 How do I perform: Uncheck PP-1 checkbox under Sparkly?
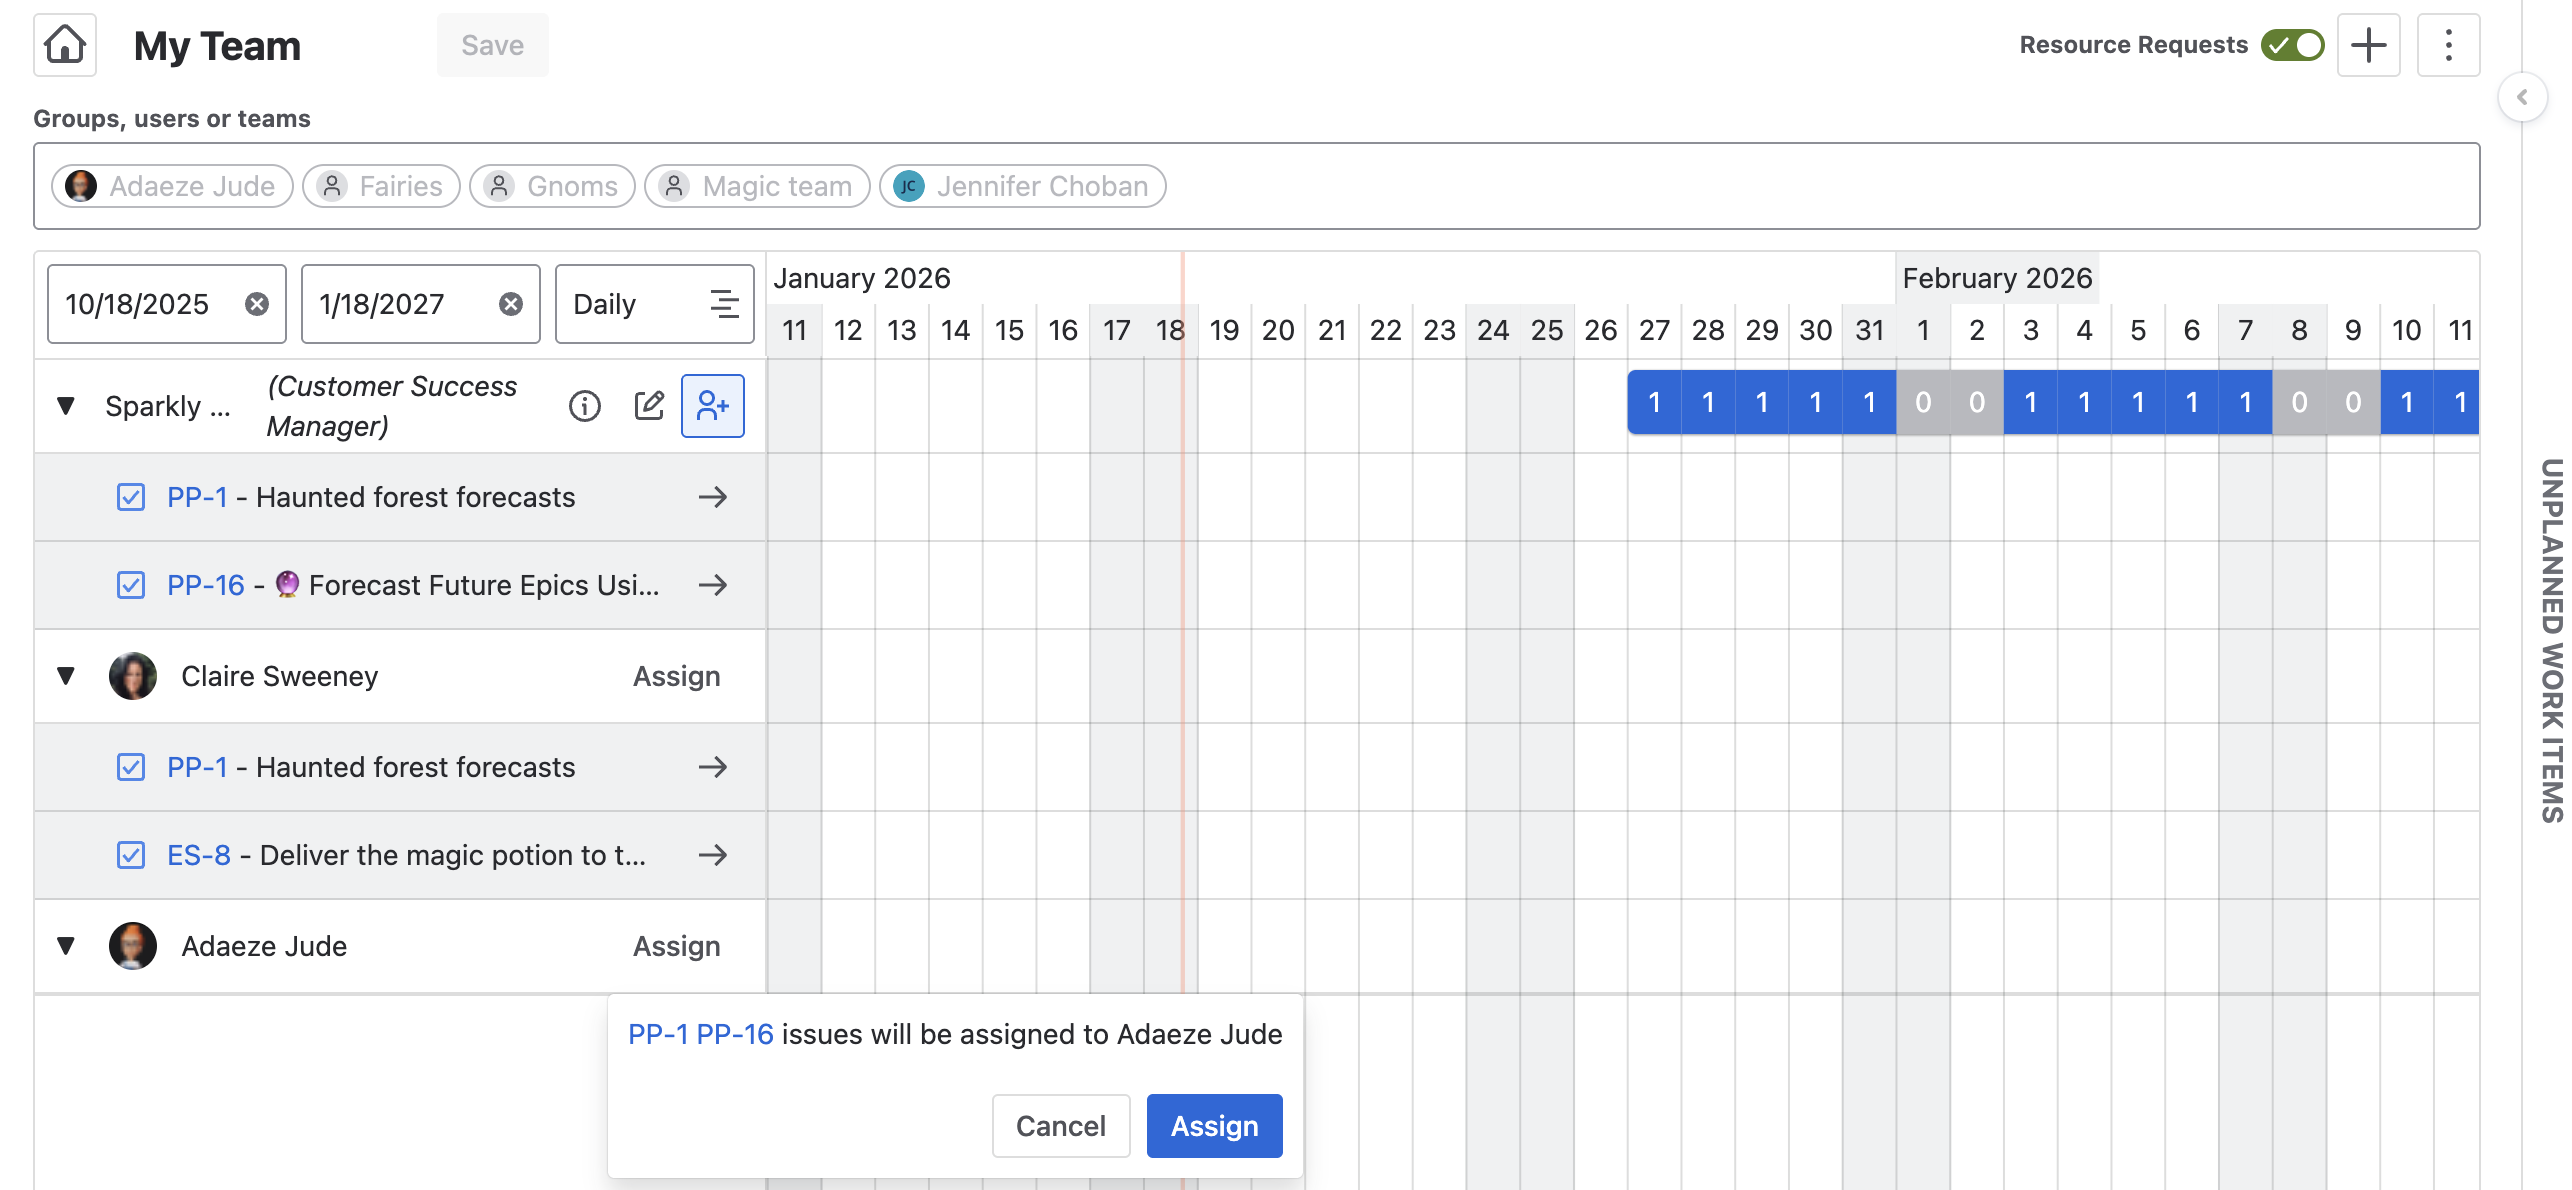click(x=131, y=497)
